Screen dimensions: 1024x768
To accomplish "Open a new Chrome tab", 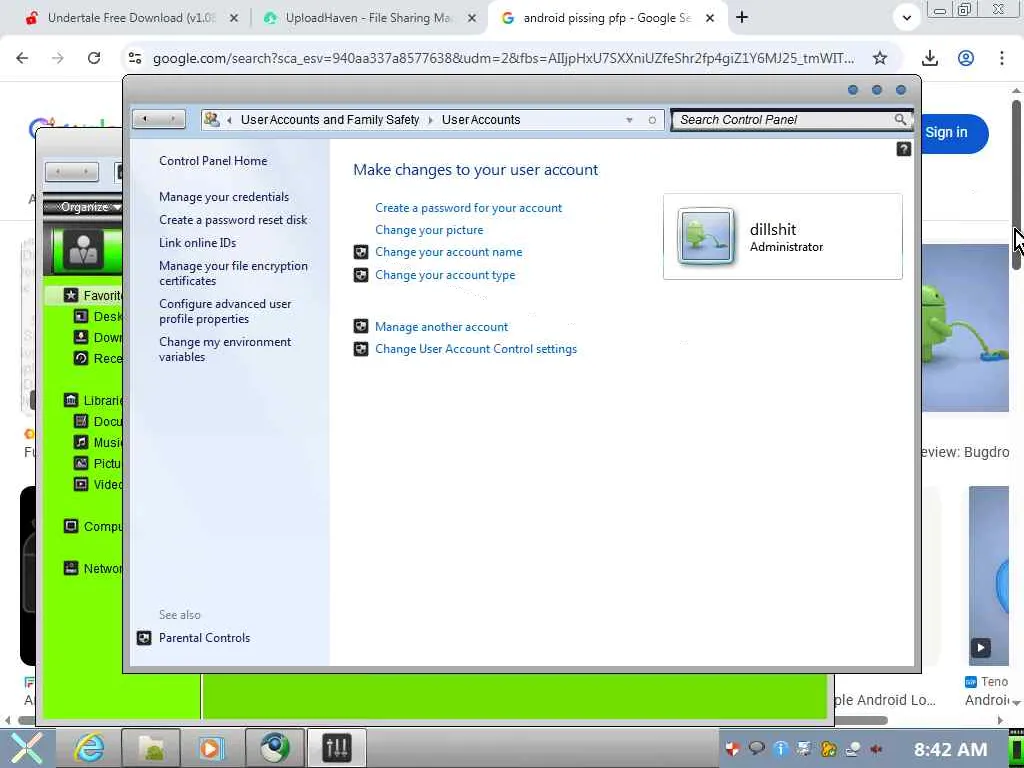I will click(742, 18).
